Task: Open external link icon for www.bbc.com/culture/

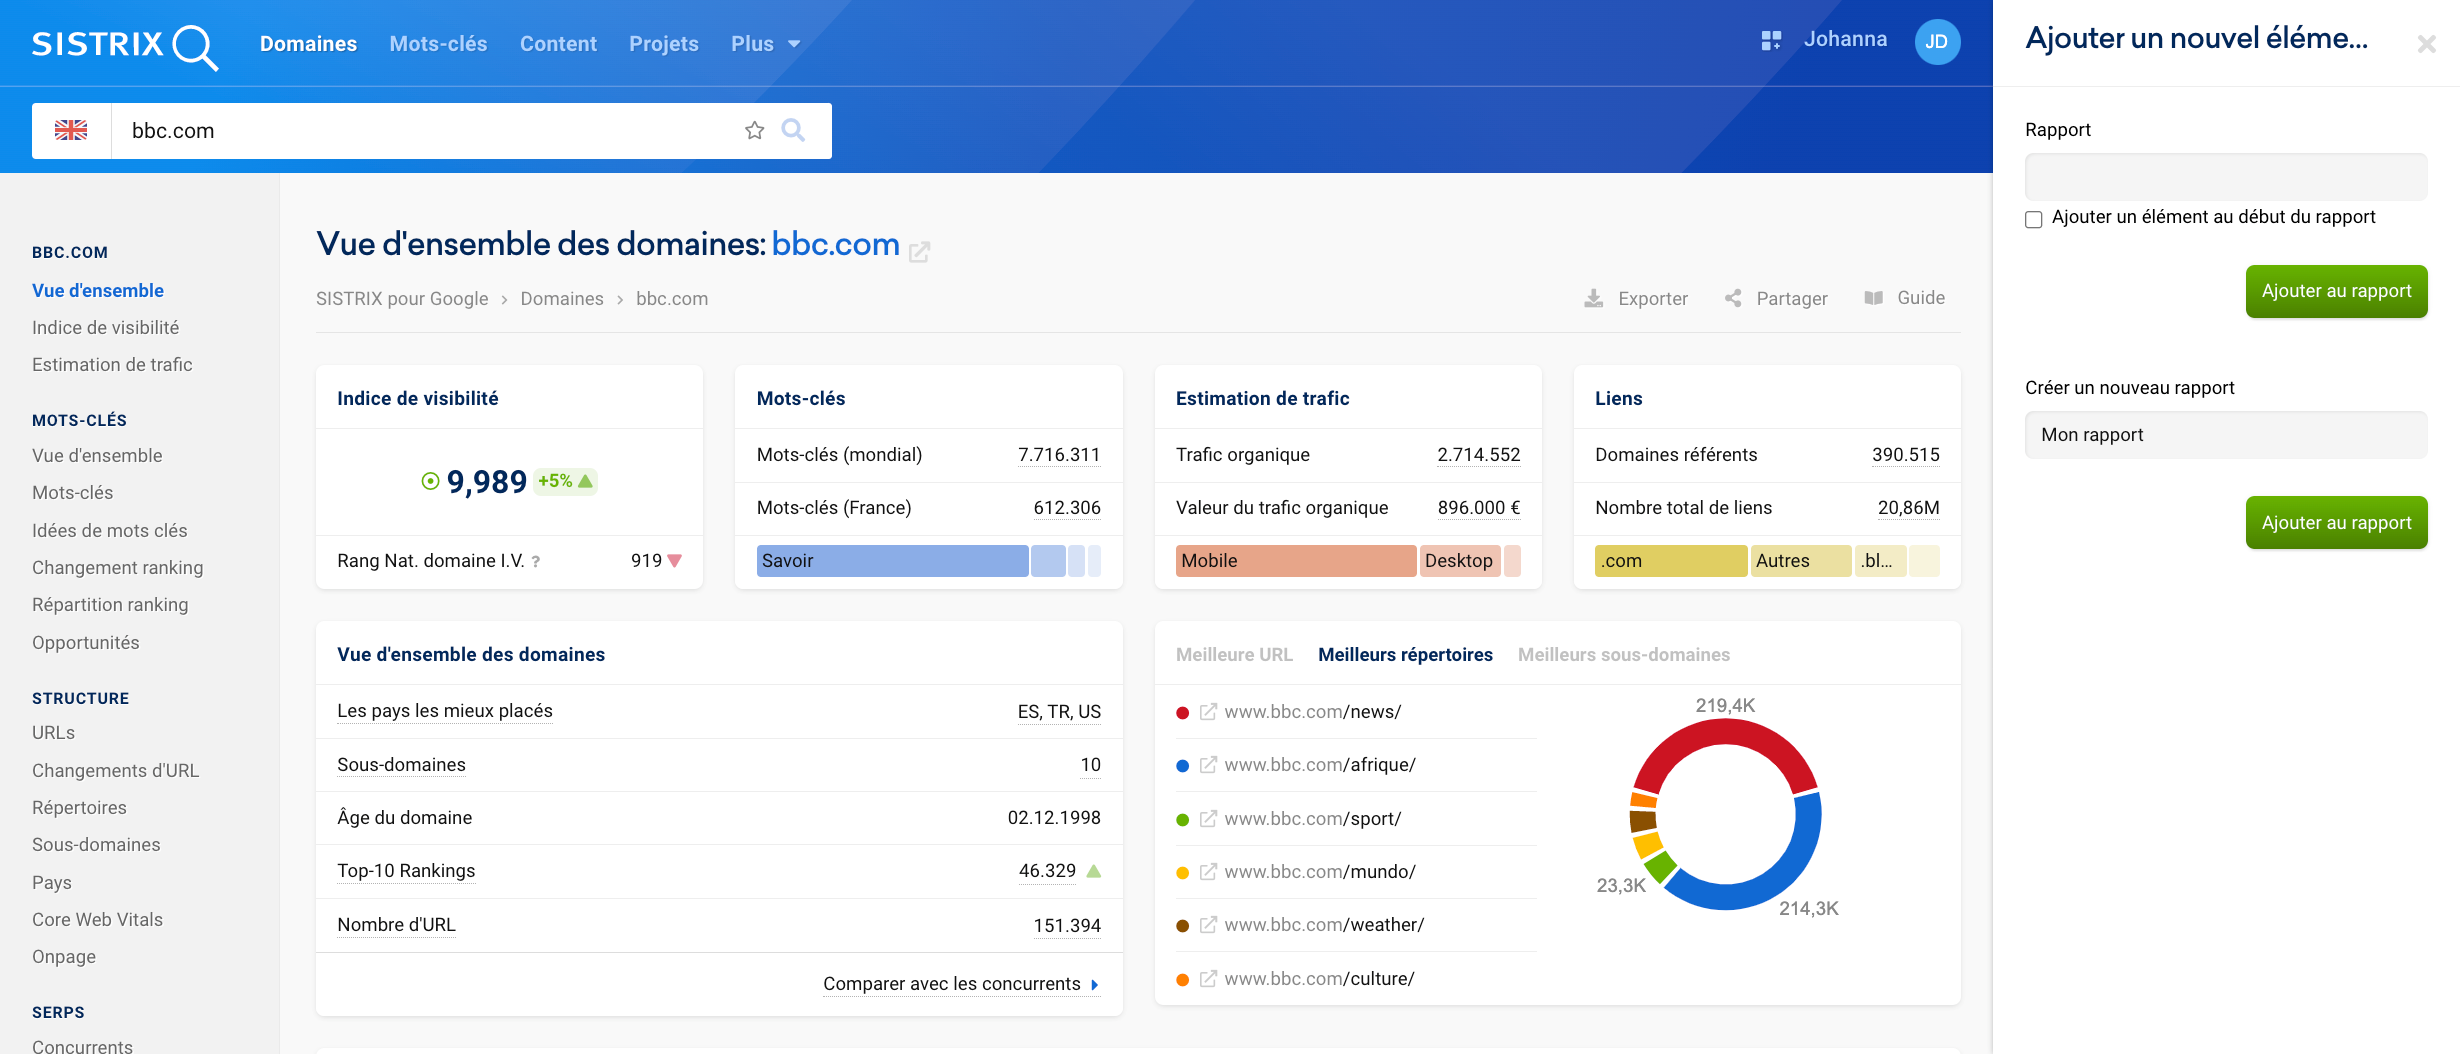Action: 1208,979
